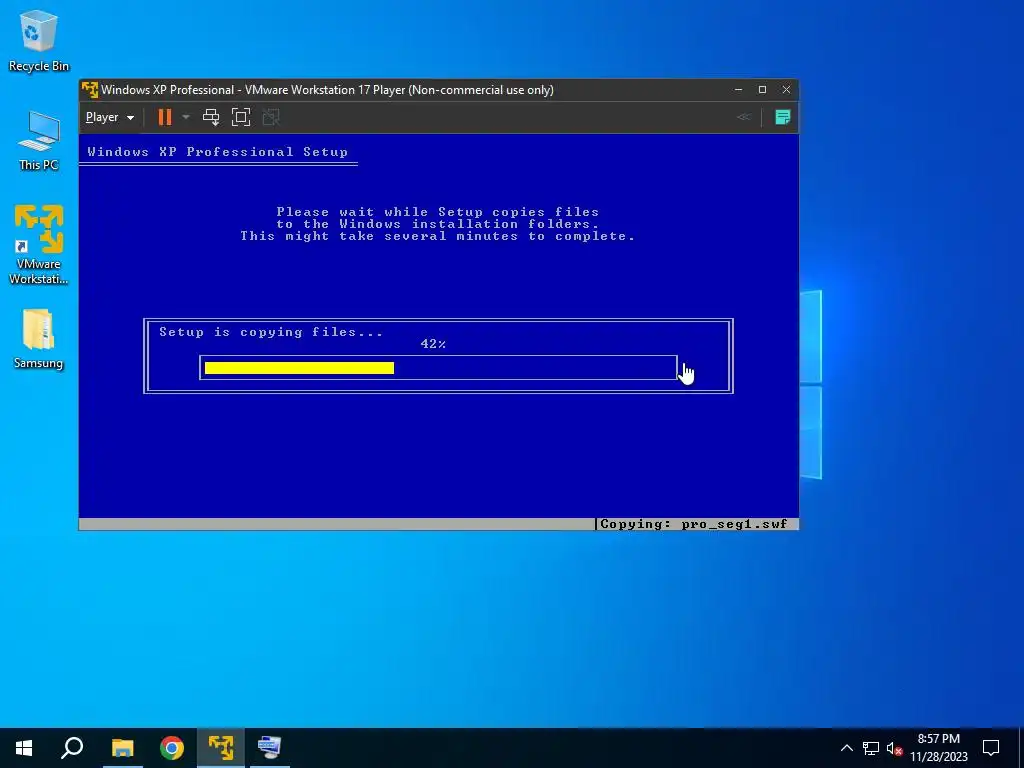Click the VMware Player taskbar button
Viewport: 1024px width, 768px height.
click(x=221, y=748)
